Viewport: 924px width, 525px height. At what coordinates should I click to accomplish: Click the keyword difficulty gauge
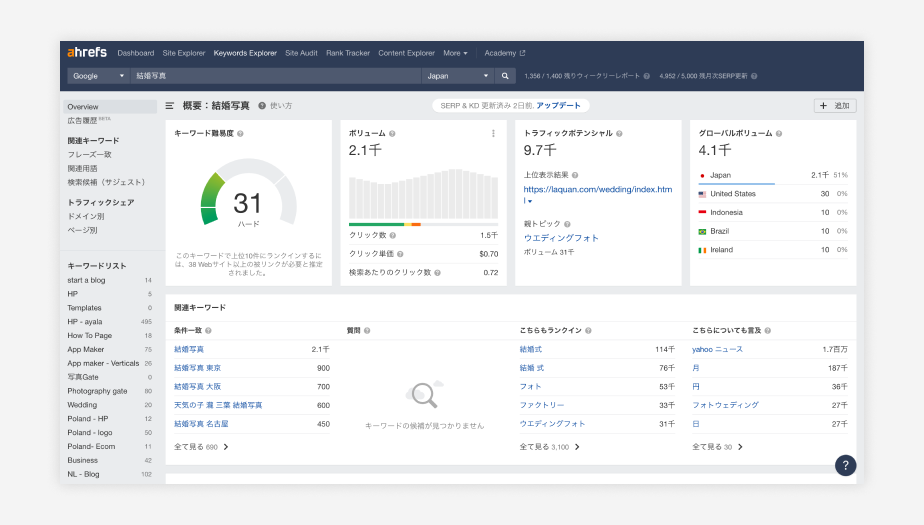[248, 193]
